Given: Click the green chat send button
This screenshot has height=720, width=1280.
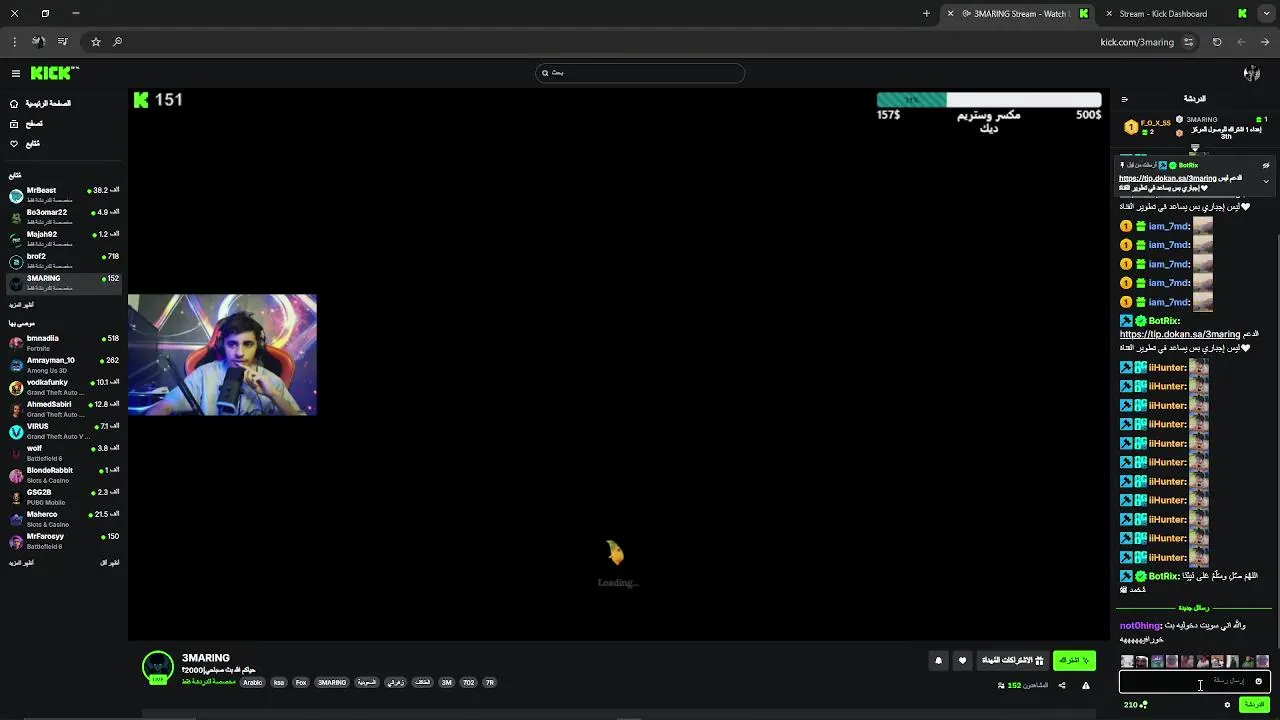Looking at the screenshot, I should (1254, 705).
